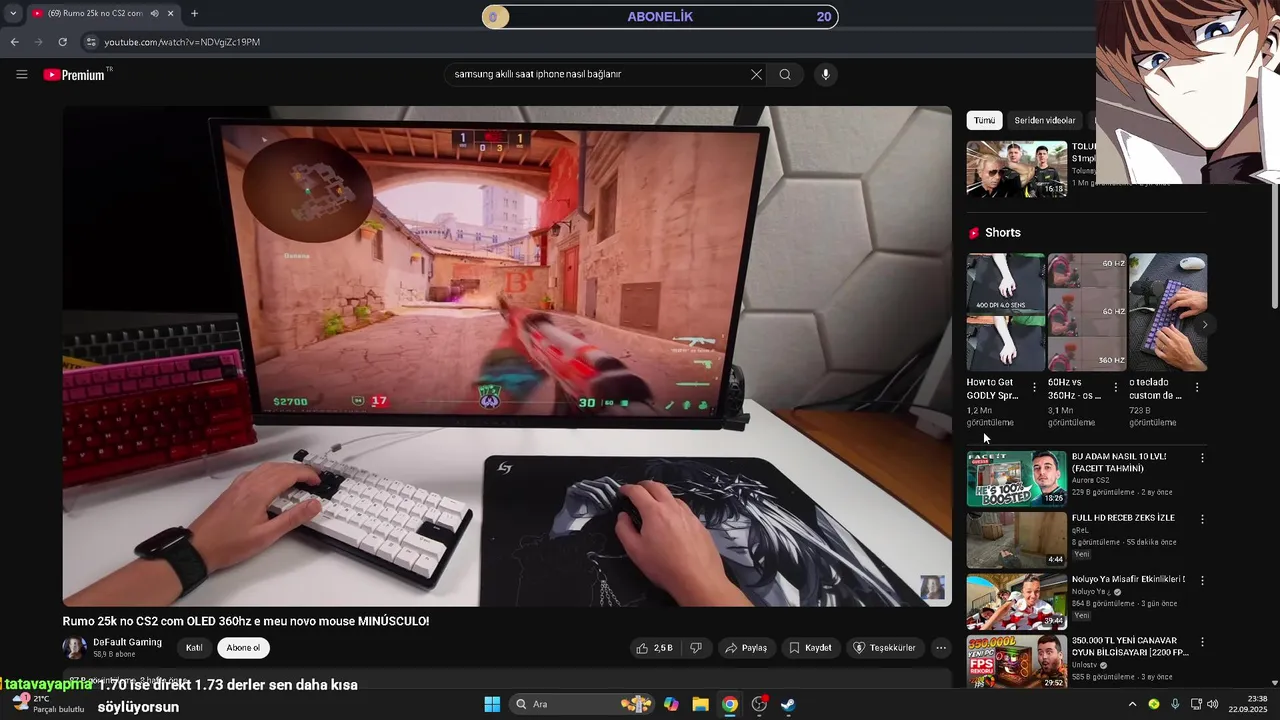1280x720 pixels.
Task: Click the Kaydet save button
Action: tap(810, 648)
